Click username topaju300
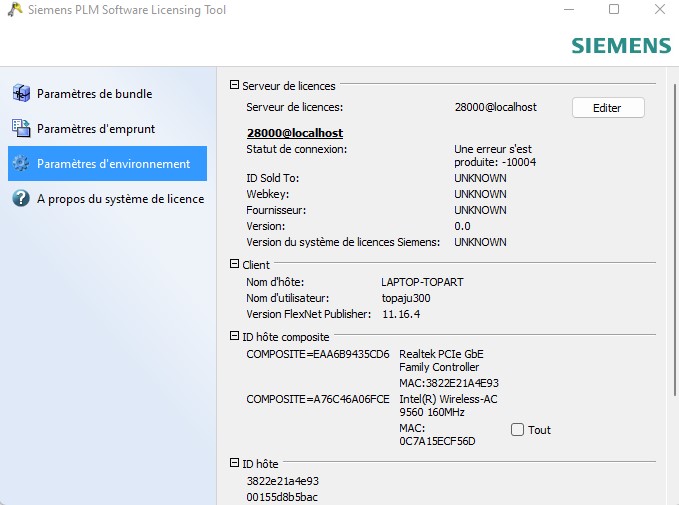Viewport: 679px width, 505px height. [x=406, y=298]
